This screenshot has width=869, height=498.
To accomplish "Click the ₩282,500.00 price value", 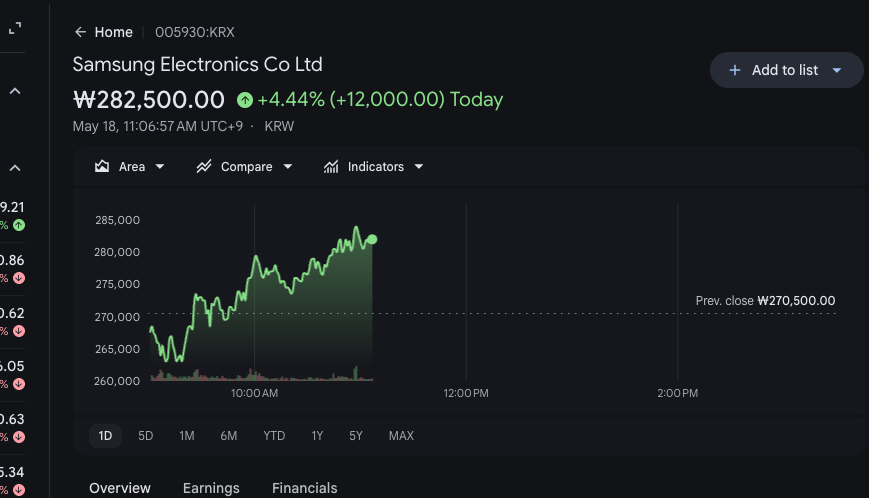I will click(x=149, y=100).
